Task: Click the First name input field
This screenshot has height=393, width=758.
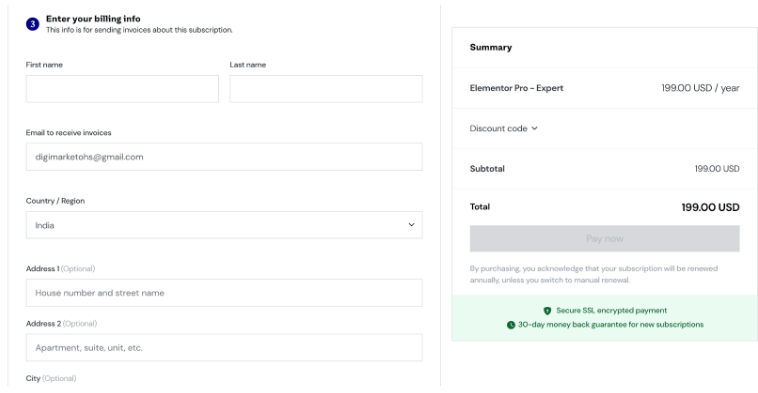Action: point(122,88)
